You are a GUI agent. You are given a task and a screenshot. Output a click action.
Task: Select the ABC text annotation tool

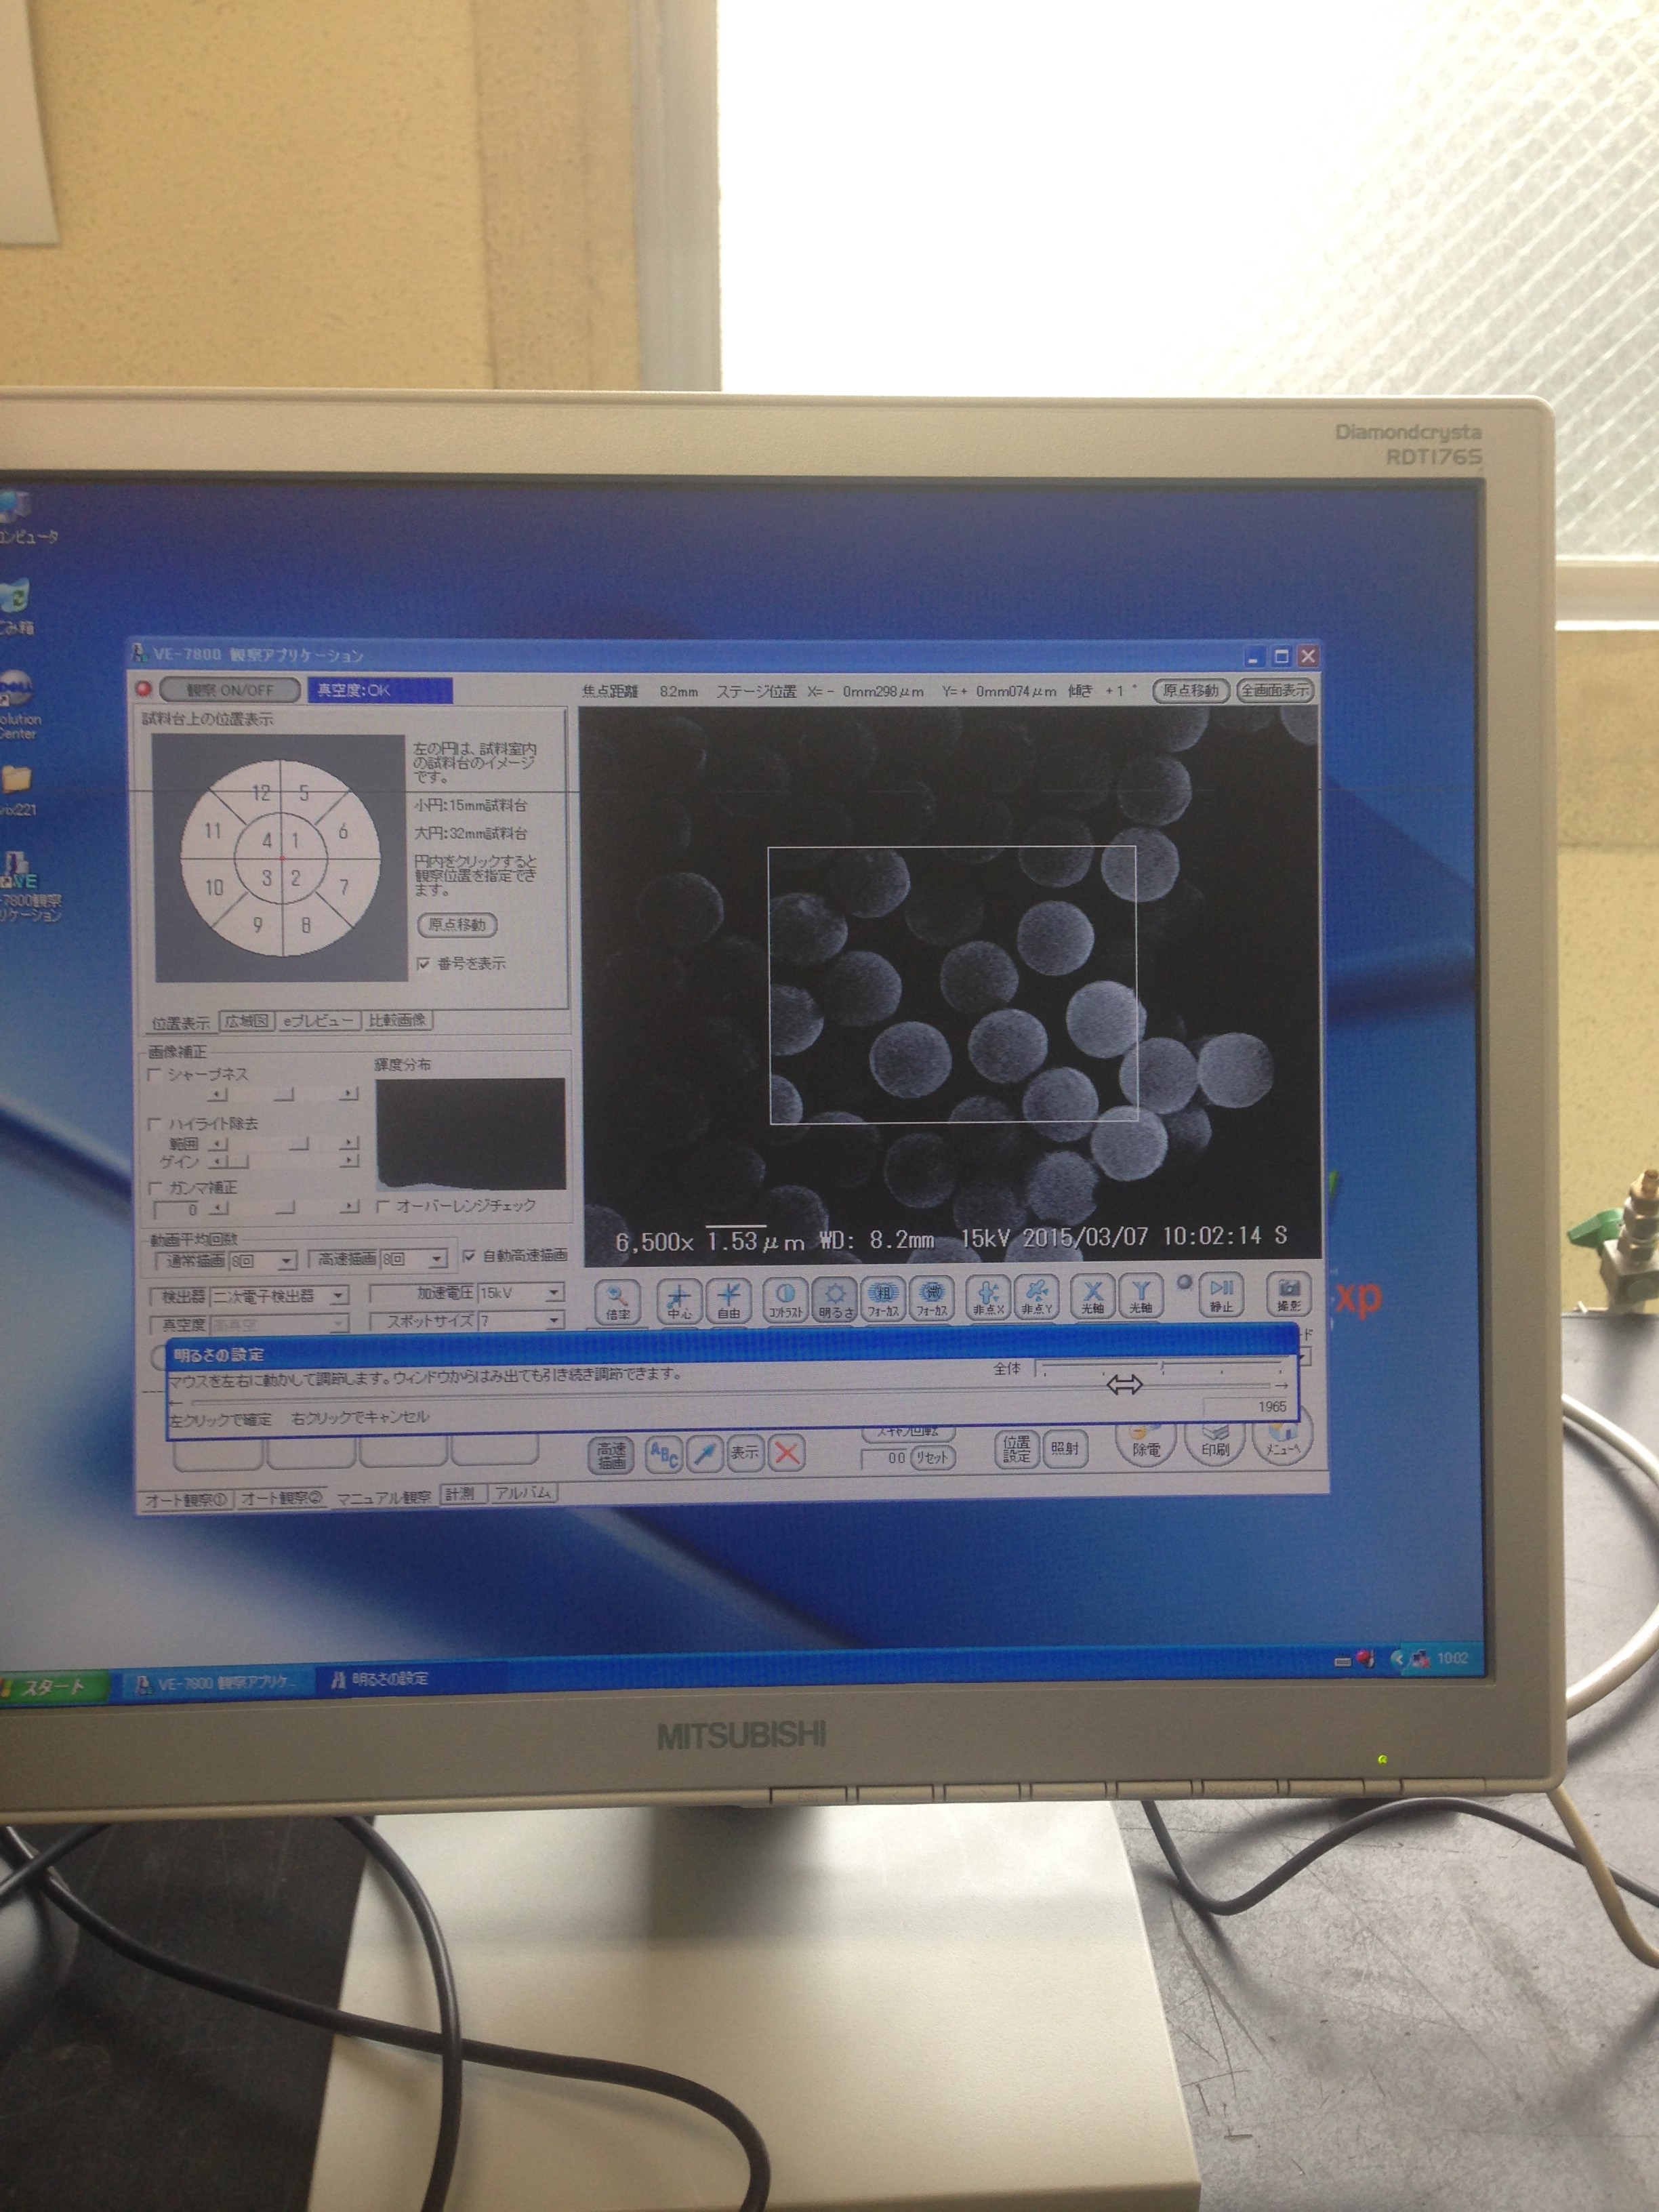coord(664,1455)
